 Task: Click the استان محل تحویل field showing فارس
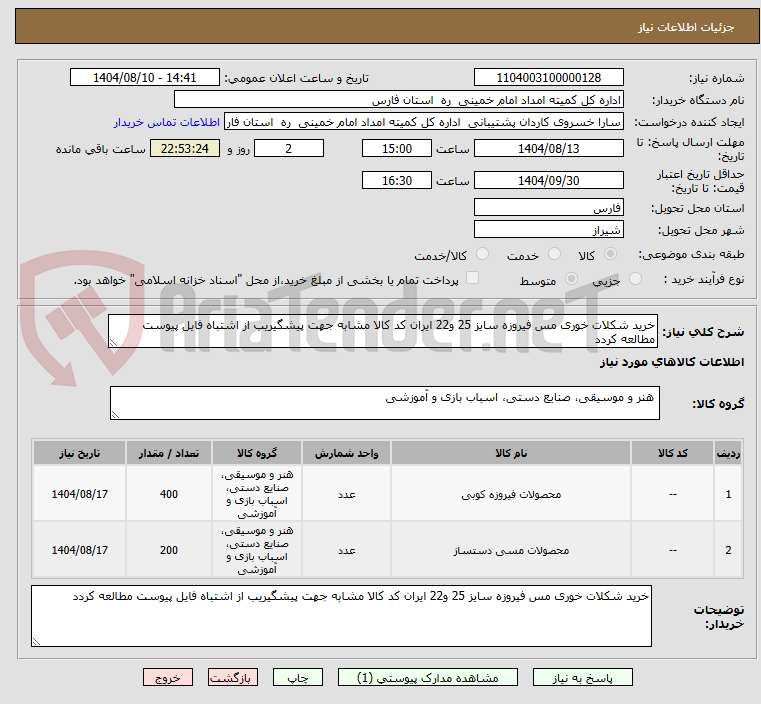point(548,208)
